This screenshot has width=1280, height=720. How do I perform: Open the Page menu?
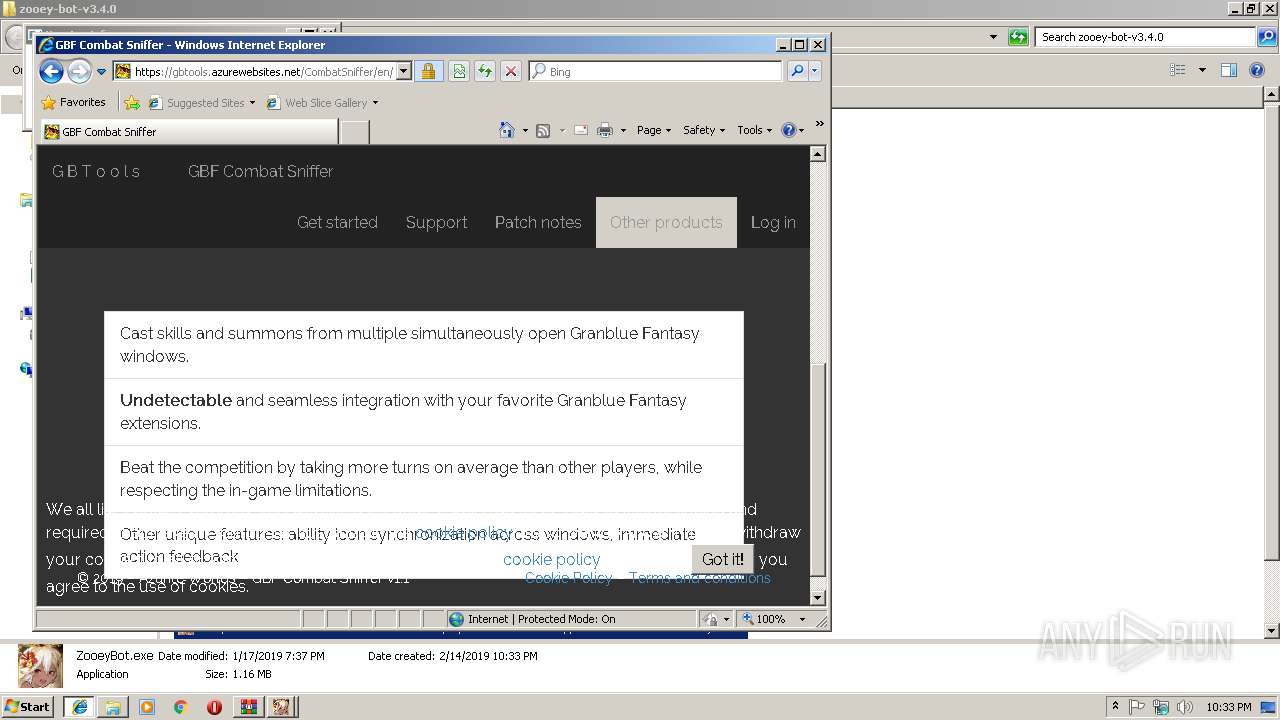pyautogui.click(x=654, y=130)
